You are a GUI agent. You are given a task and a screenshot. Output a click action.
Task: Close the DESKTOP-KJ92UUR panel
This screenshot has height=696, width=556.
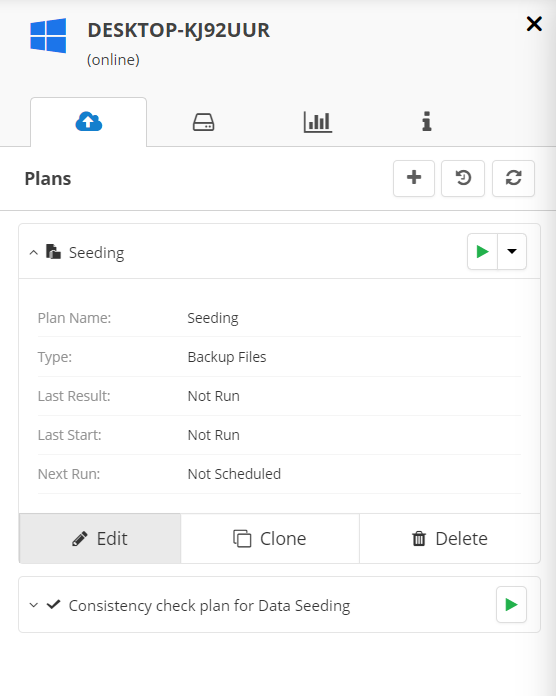click(x=534, y=24)
